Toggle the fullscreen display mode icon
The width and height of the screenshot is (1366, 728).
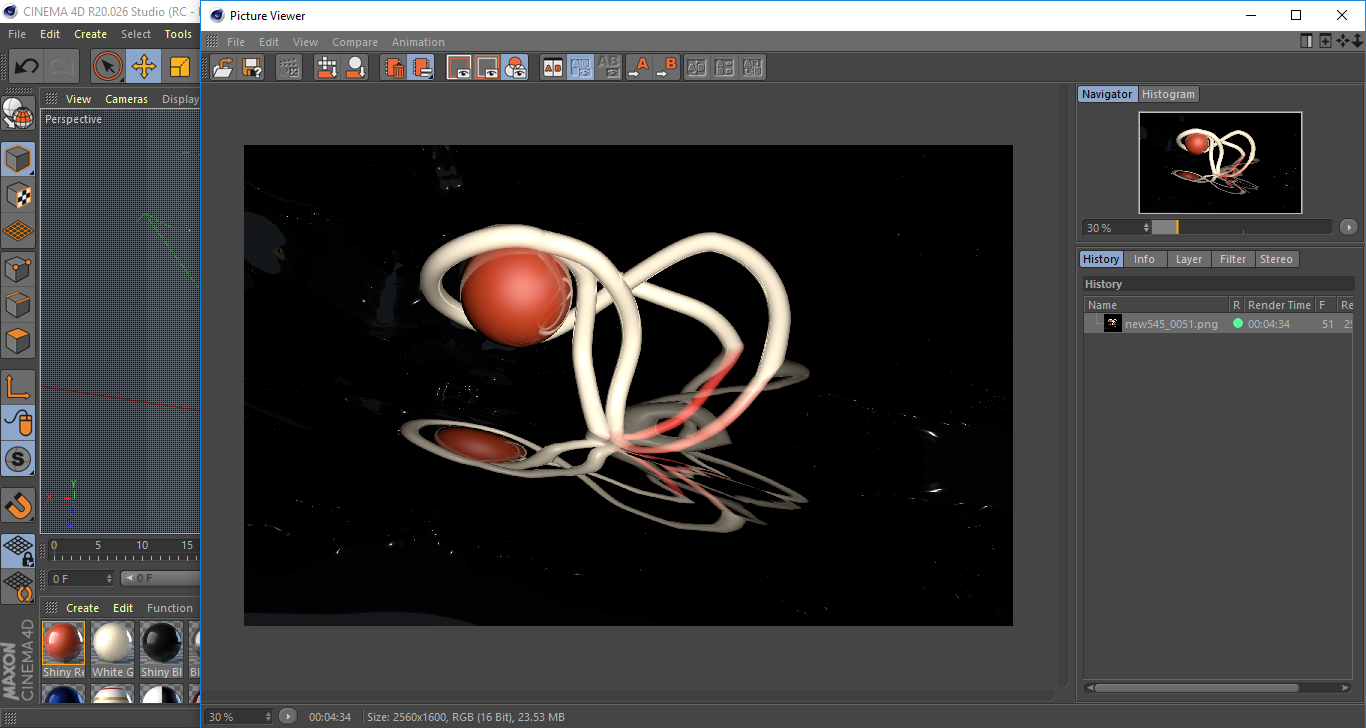tap(459, 67)
